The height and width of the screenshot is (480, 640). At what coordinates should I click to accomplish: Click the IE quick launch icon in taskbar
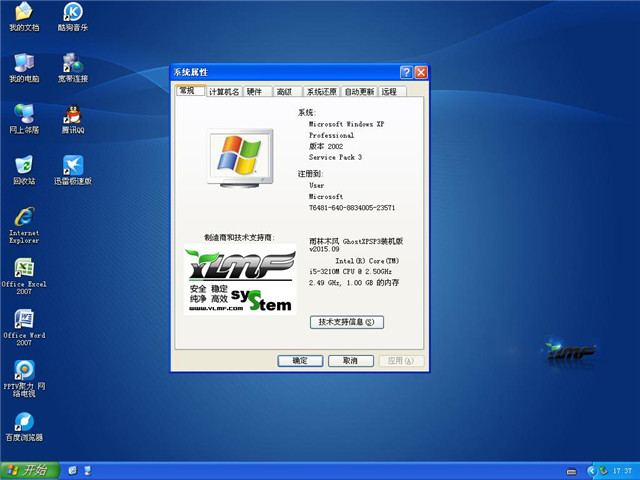coord(73,471)
